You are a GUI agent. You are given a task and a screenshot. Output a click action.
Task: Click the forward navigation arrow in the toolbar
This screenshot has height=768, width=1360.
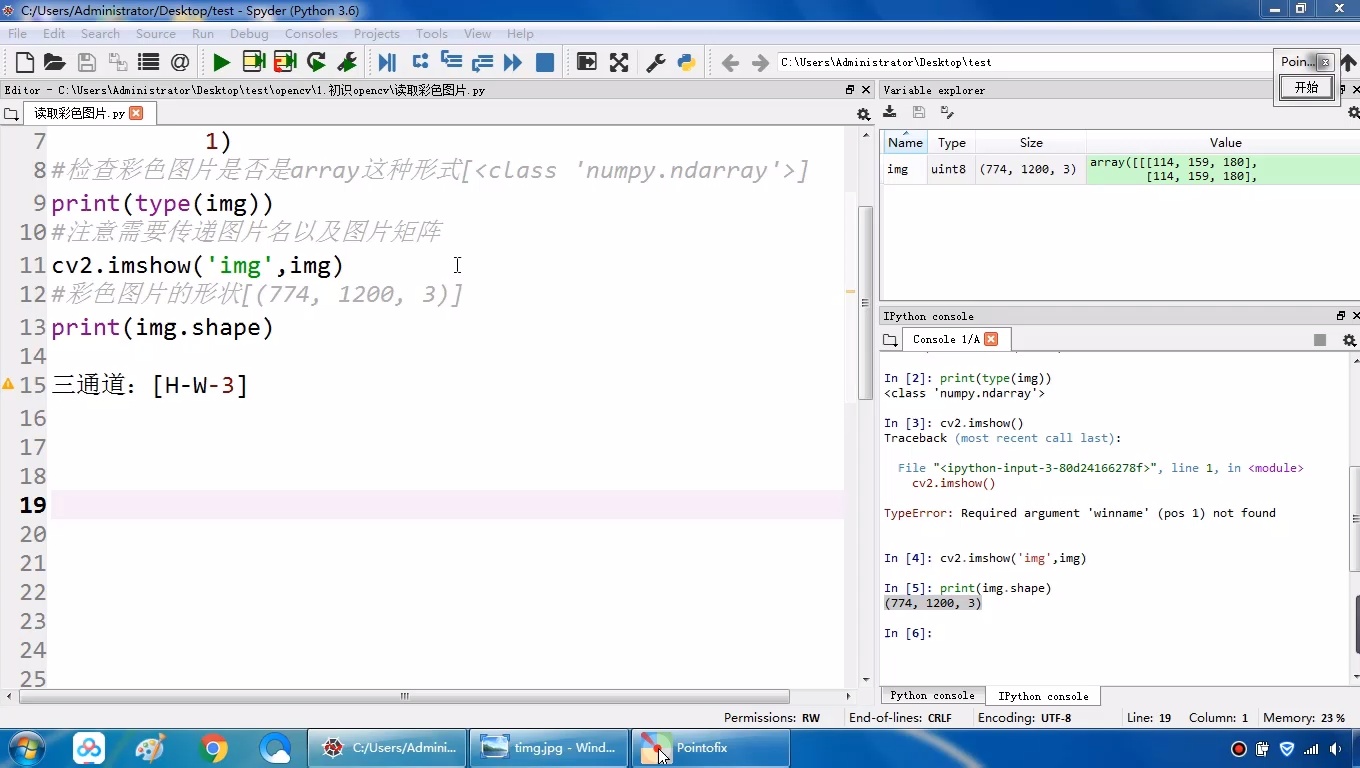(757, 62)
